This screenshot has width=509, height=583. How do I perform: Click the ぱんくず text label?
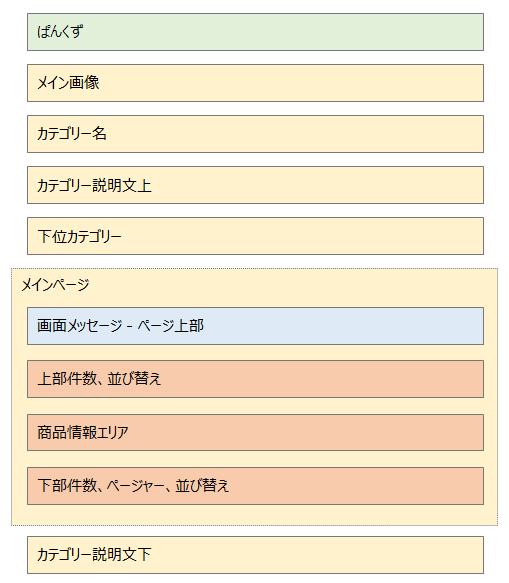(60, 32)
